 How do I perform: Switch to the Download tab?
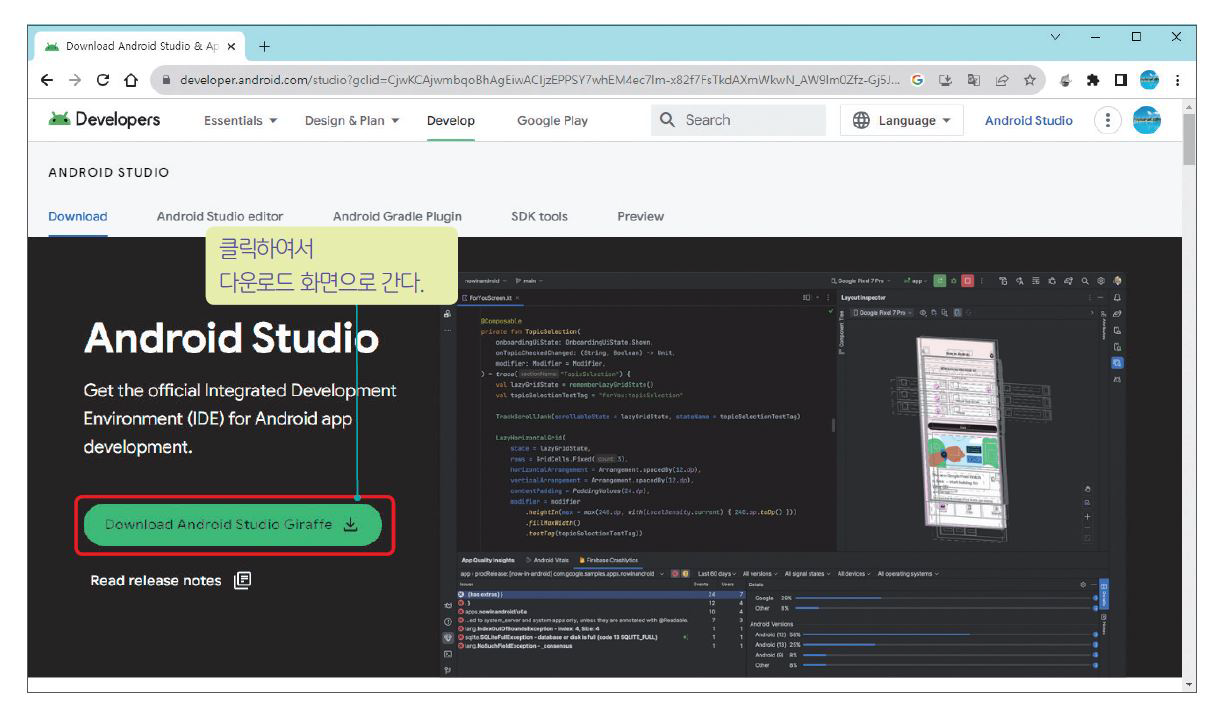coord(78,216)
